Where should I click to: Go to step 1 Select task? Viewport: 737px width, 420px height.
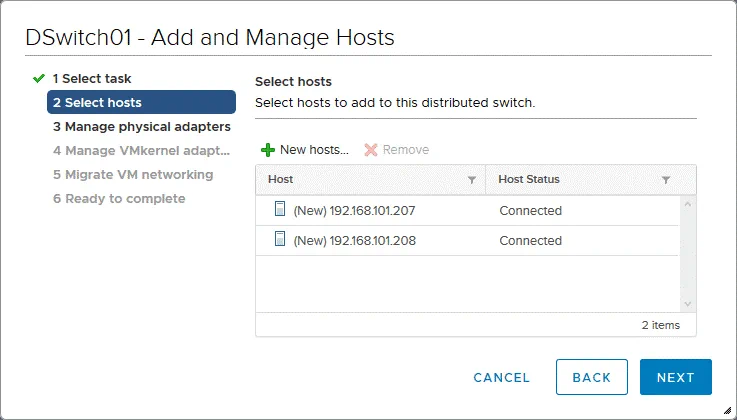(x=91, y=78)
